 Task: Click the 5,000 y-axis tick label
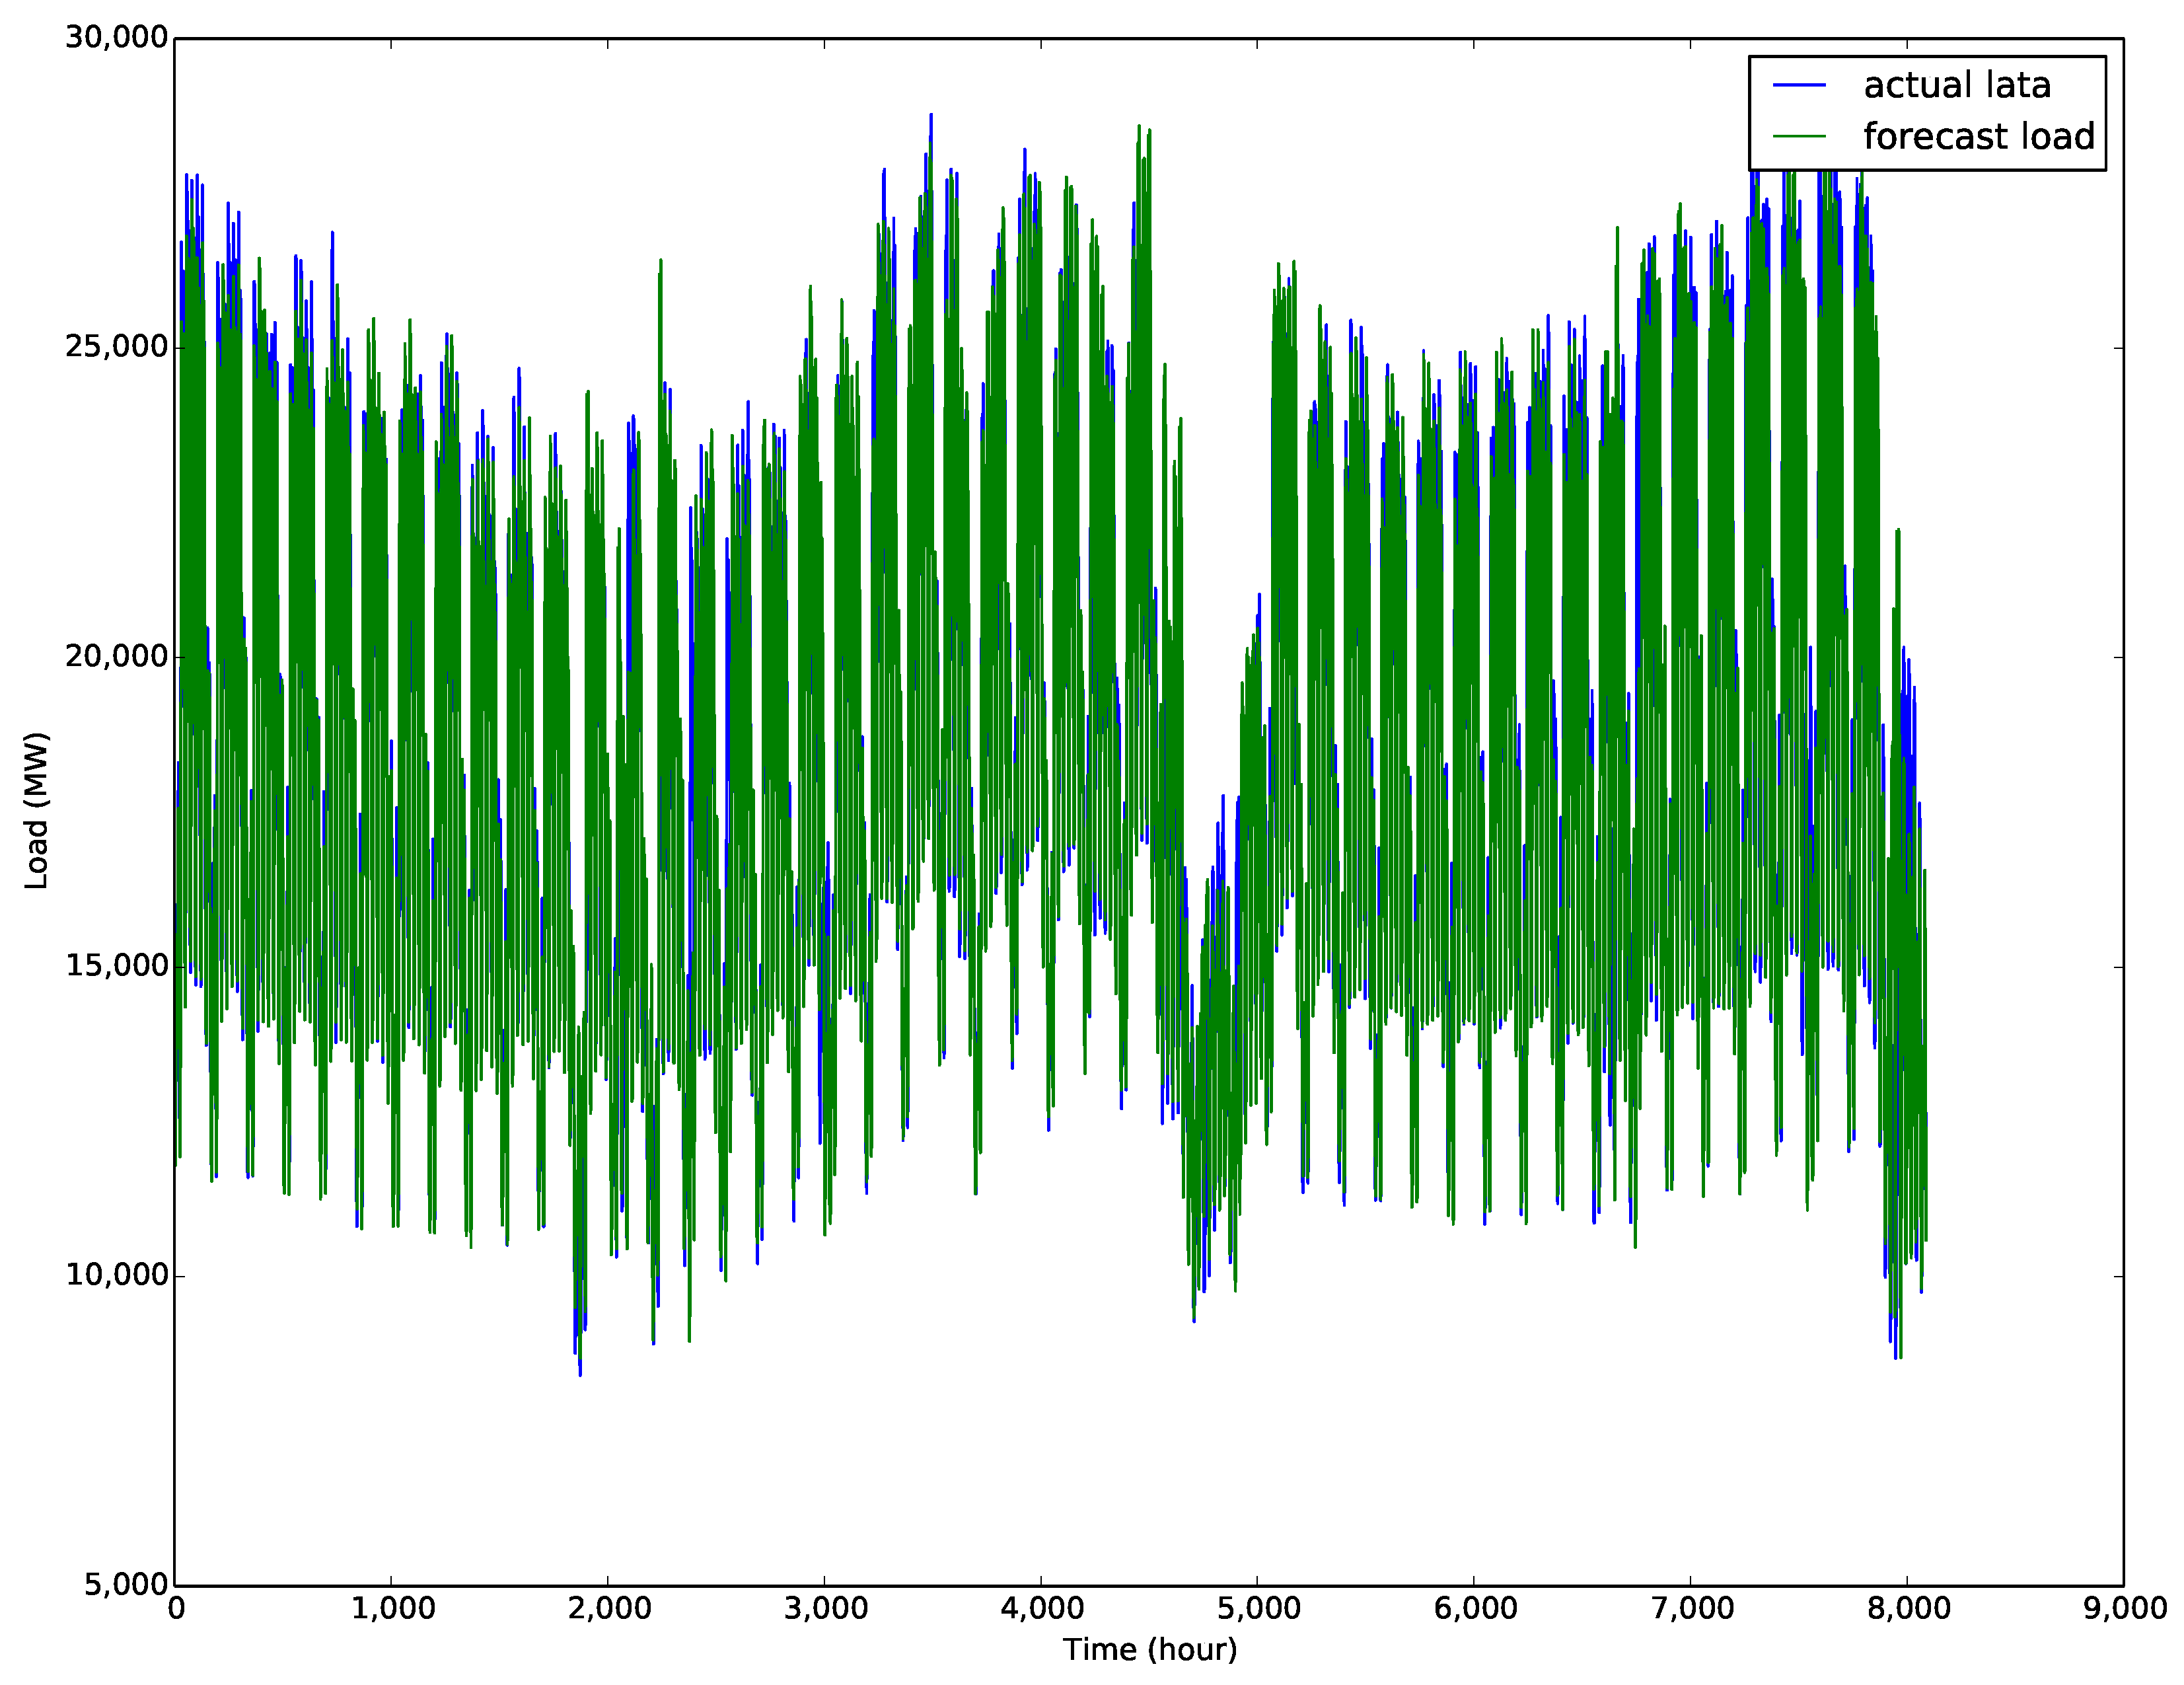125,1585
